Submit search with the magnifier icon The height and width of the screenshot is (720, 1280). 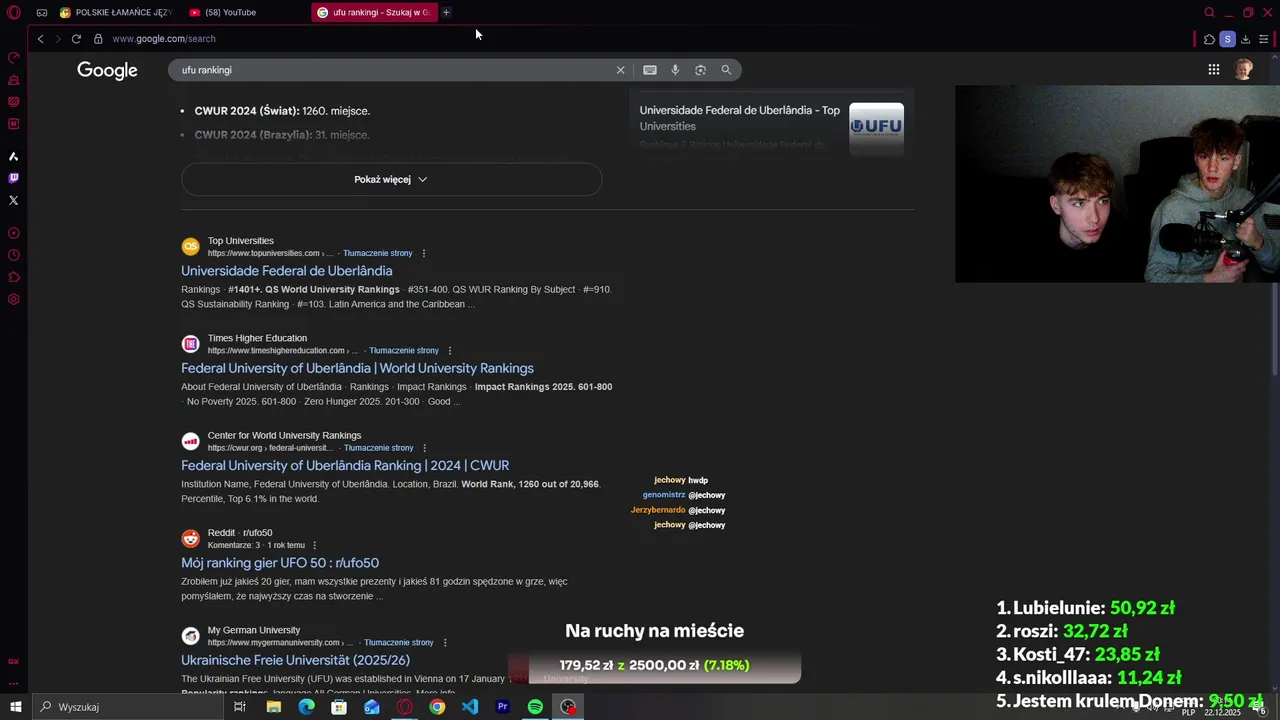[726, 70]
